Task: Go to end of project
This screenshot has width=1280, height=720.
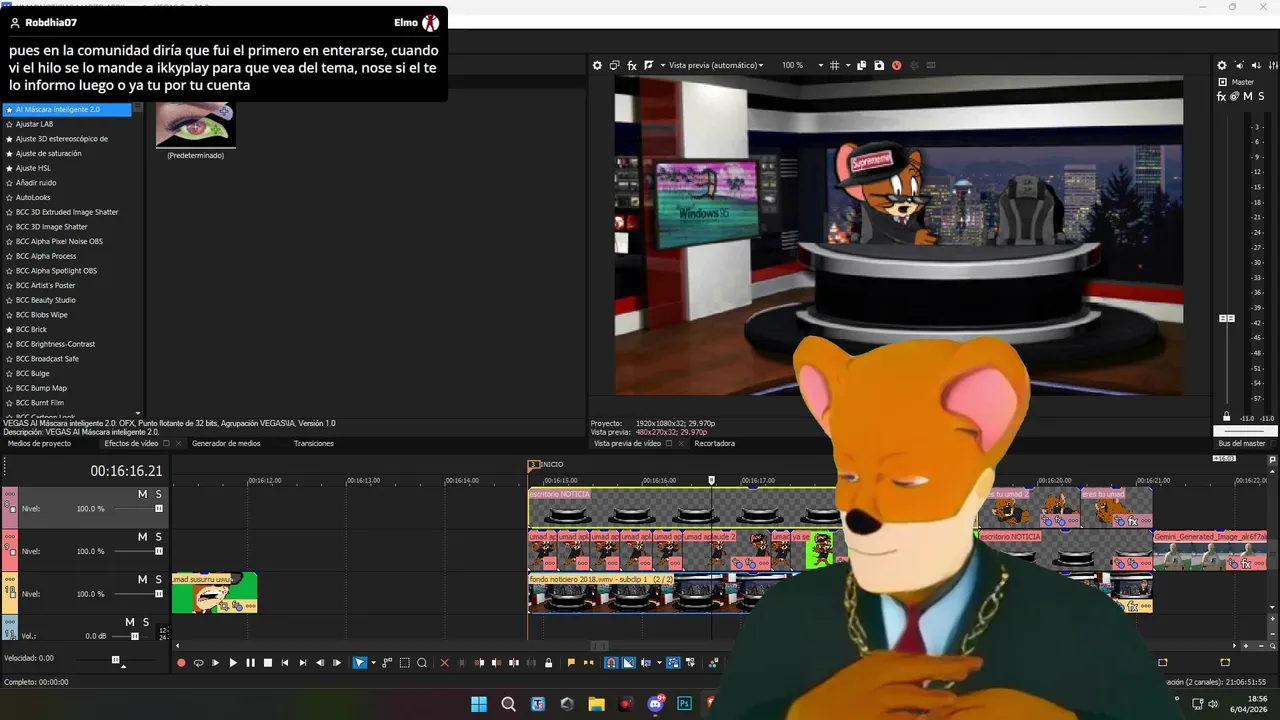Action: tap(303, 663)
